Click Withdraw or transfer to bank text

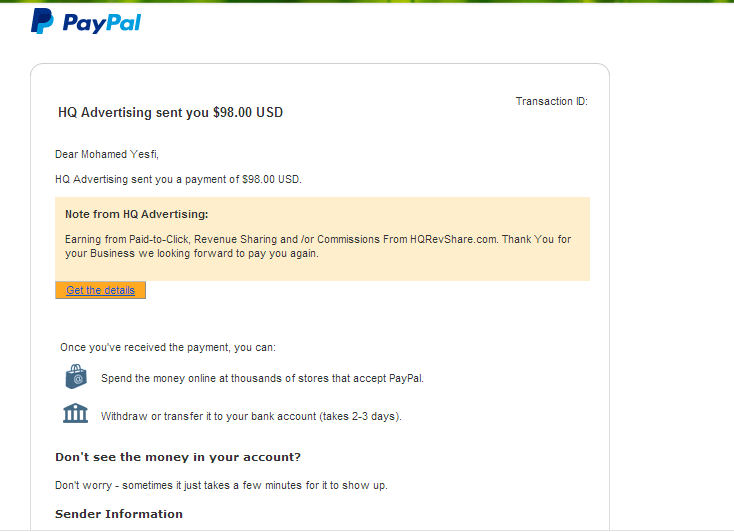251,416
